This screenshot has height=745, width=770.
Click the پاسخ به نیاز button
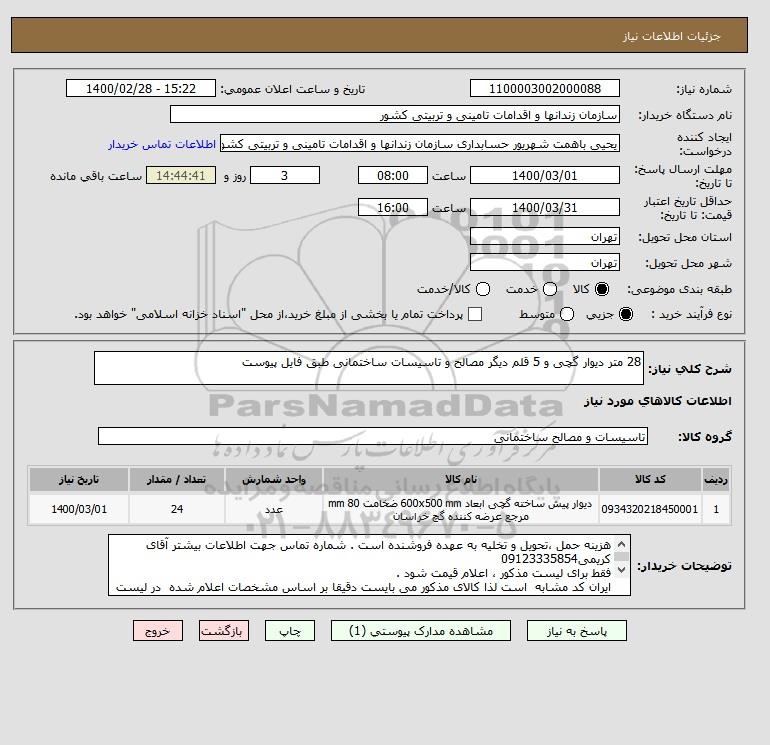(577, 631)
